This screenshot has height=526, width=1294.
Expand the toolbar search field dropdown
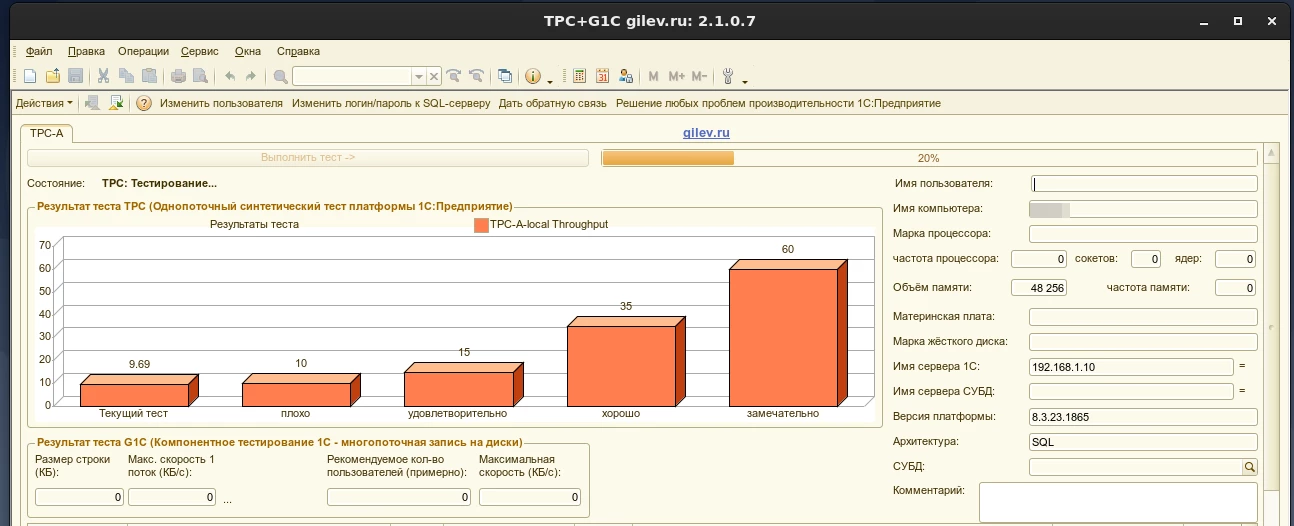click(x=419, y=76)
